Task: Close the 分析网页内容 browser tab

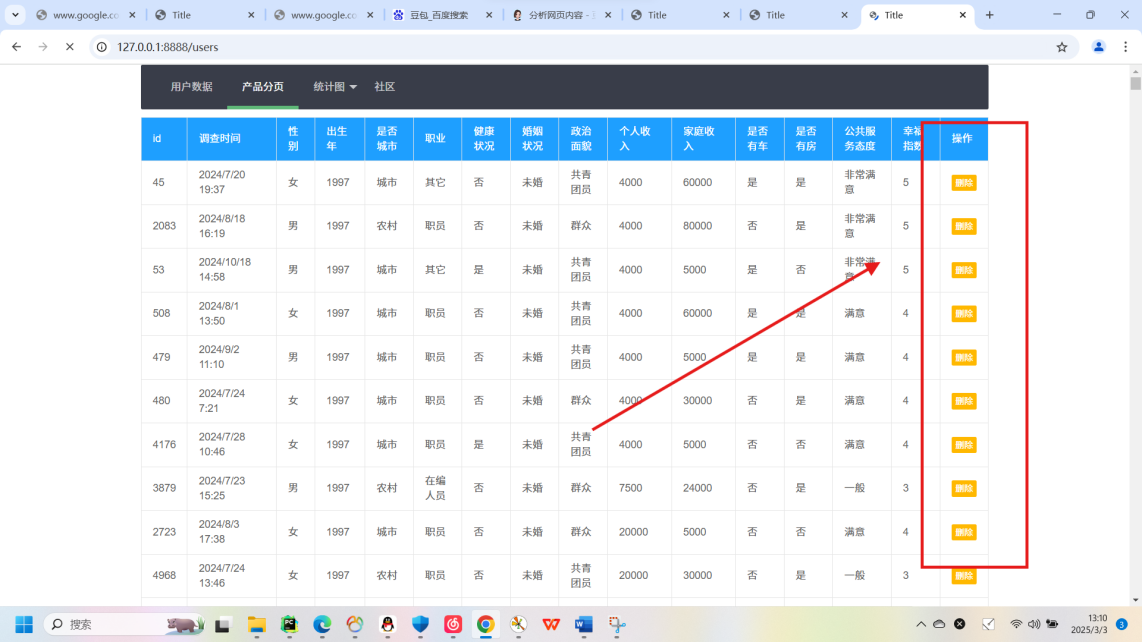Action: pyautogui.click(x=608, y=15)
